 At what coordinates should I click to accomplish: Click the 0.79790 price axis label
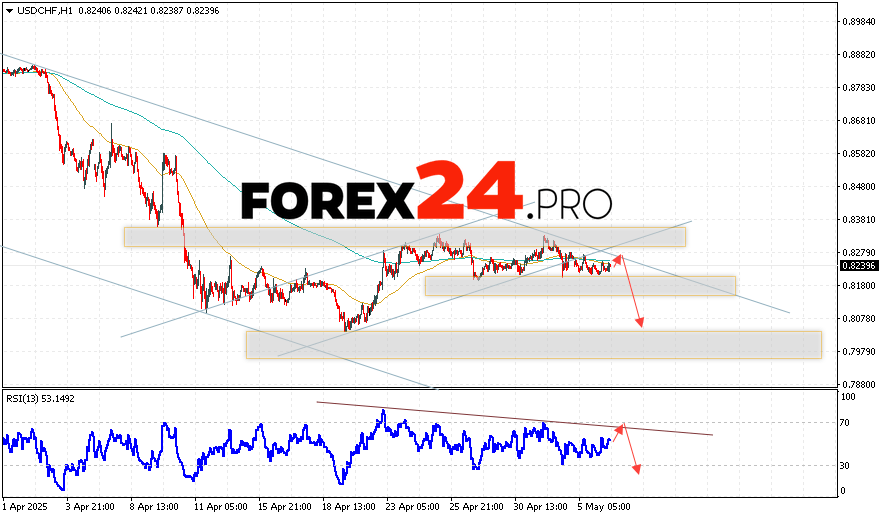(859, 351)
